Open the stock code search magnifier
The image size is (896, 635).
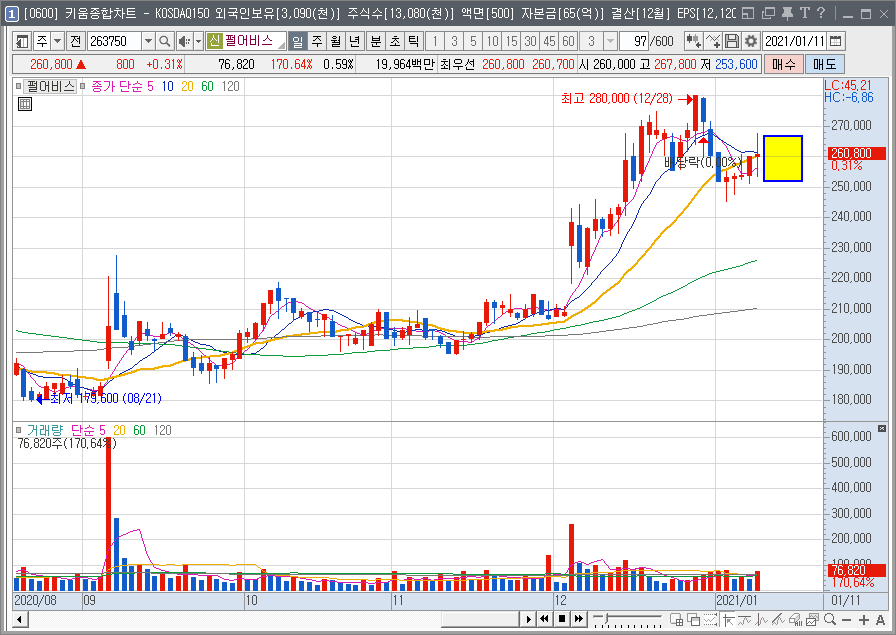[165, 41]
